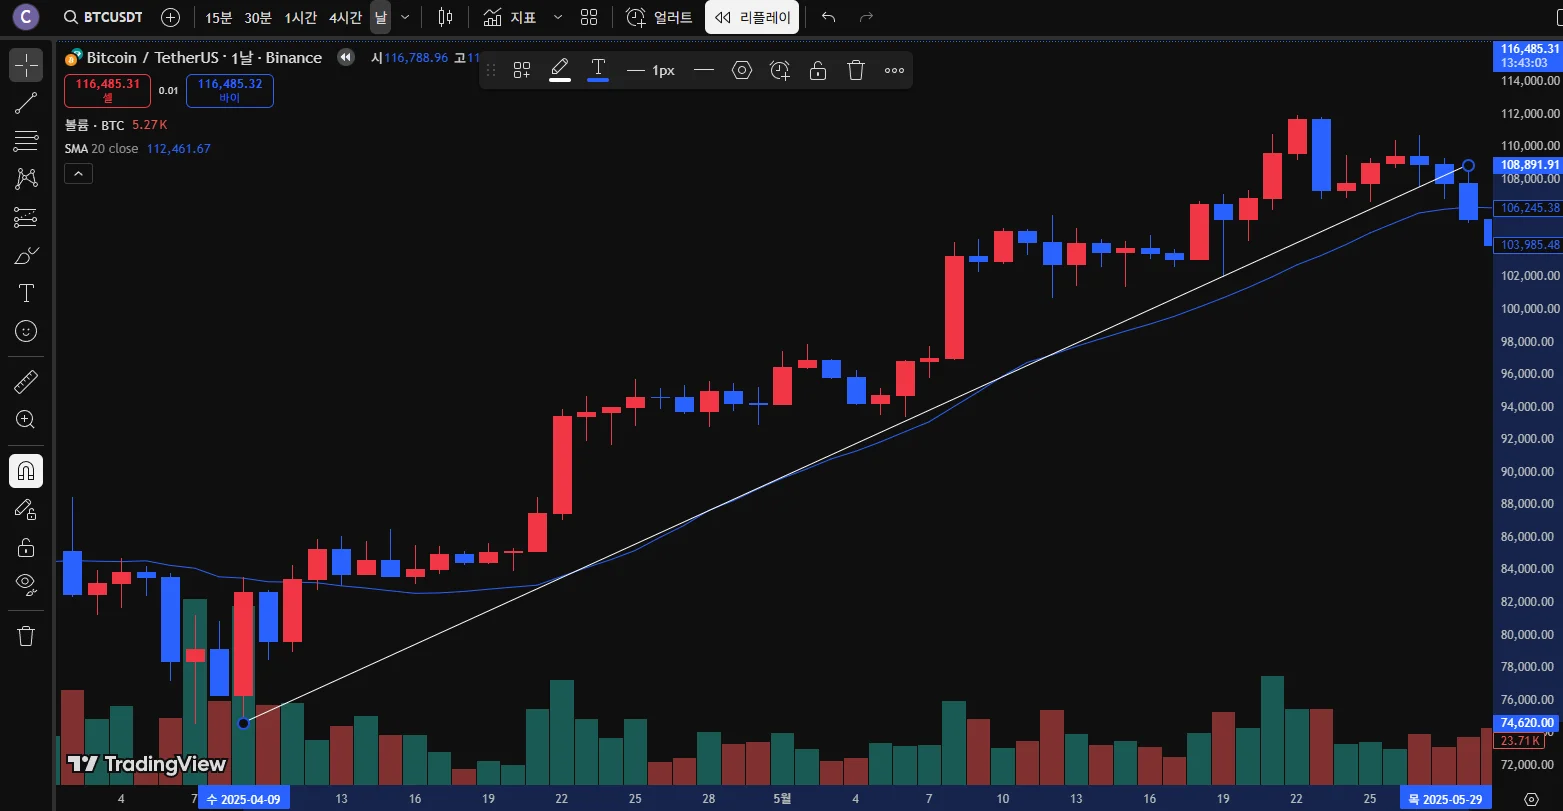The height and width of the screenshot is (811, 1563).
Task: Lock the selected trend line
Action: [818, 70]
